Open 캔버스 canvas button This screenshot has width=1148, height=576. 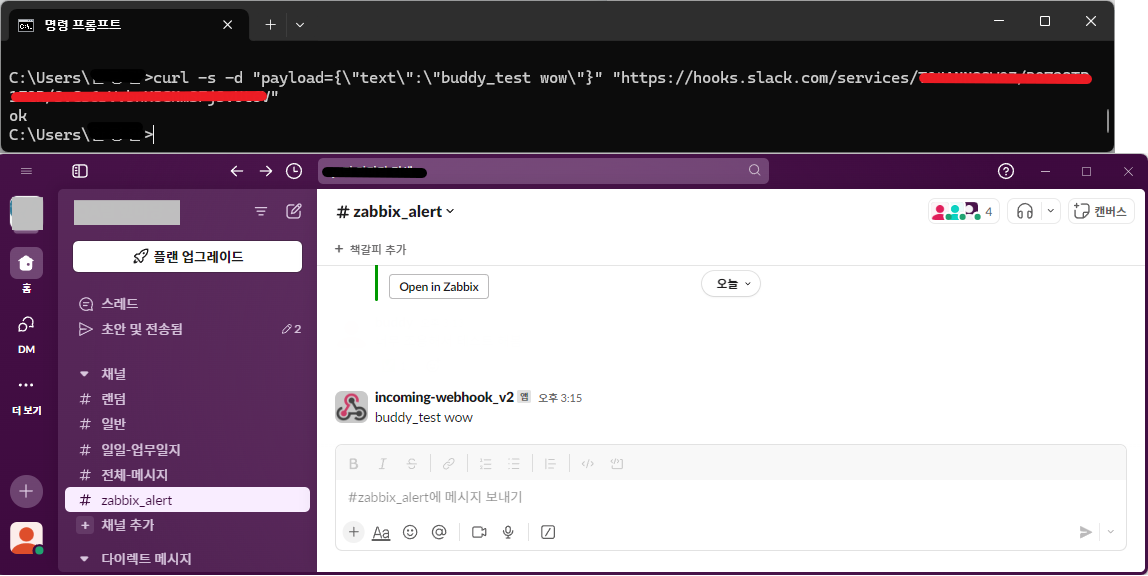tap(1101, 212)
